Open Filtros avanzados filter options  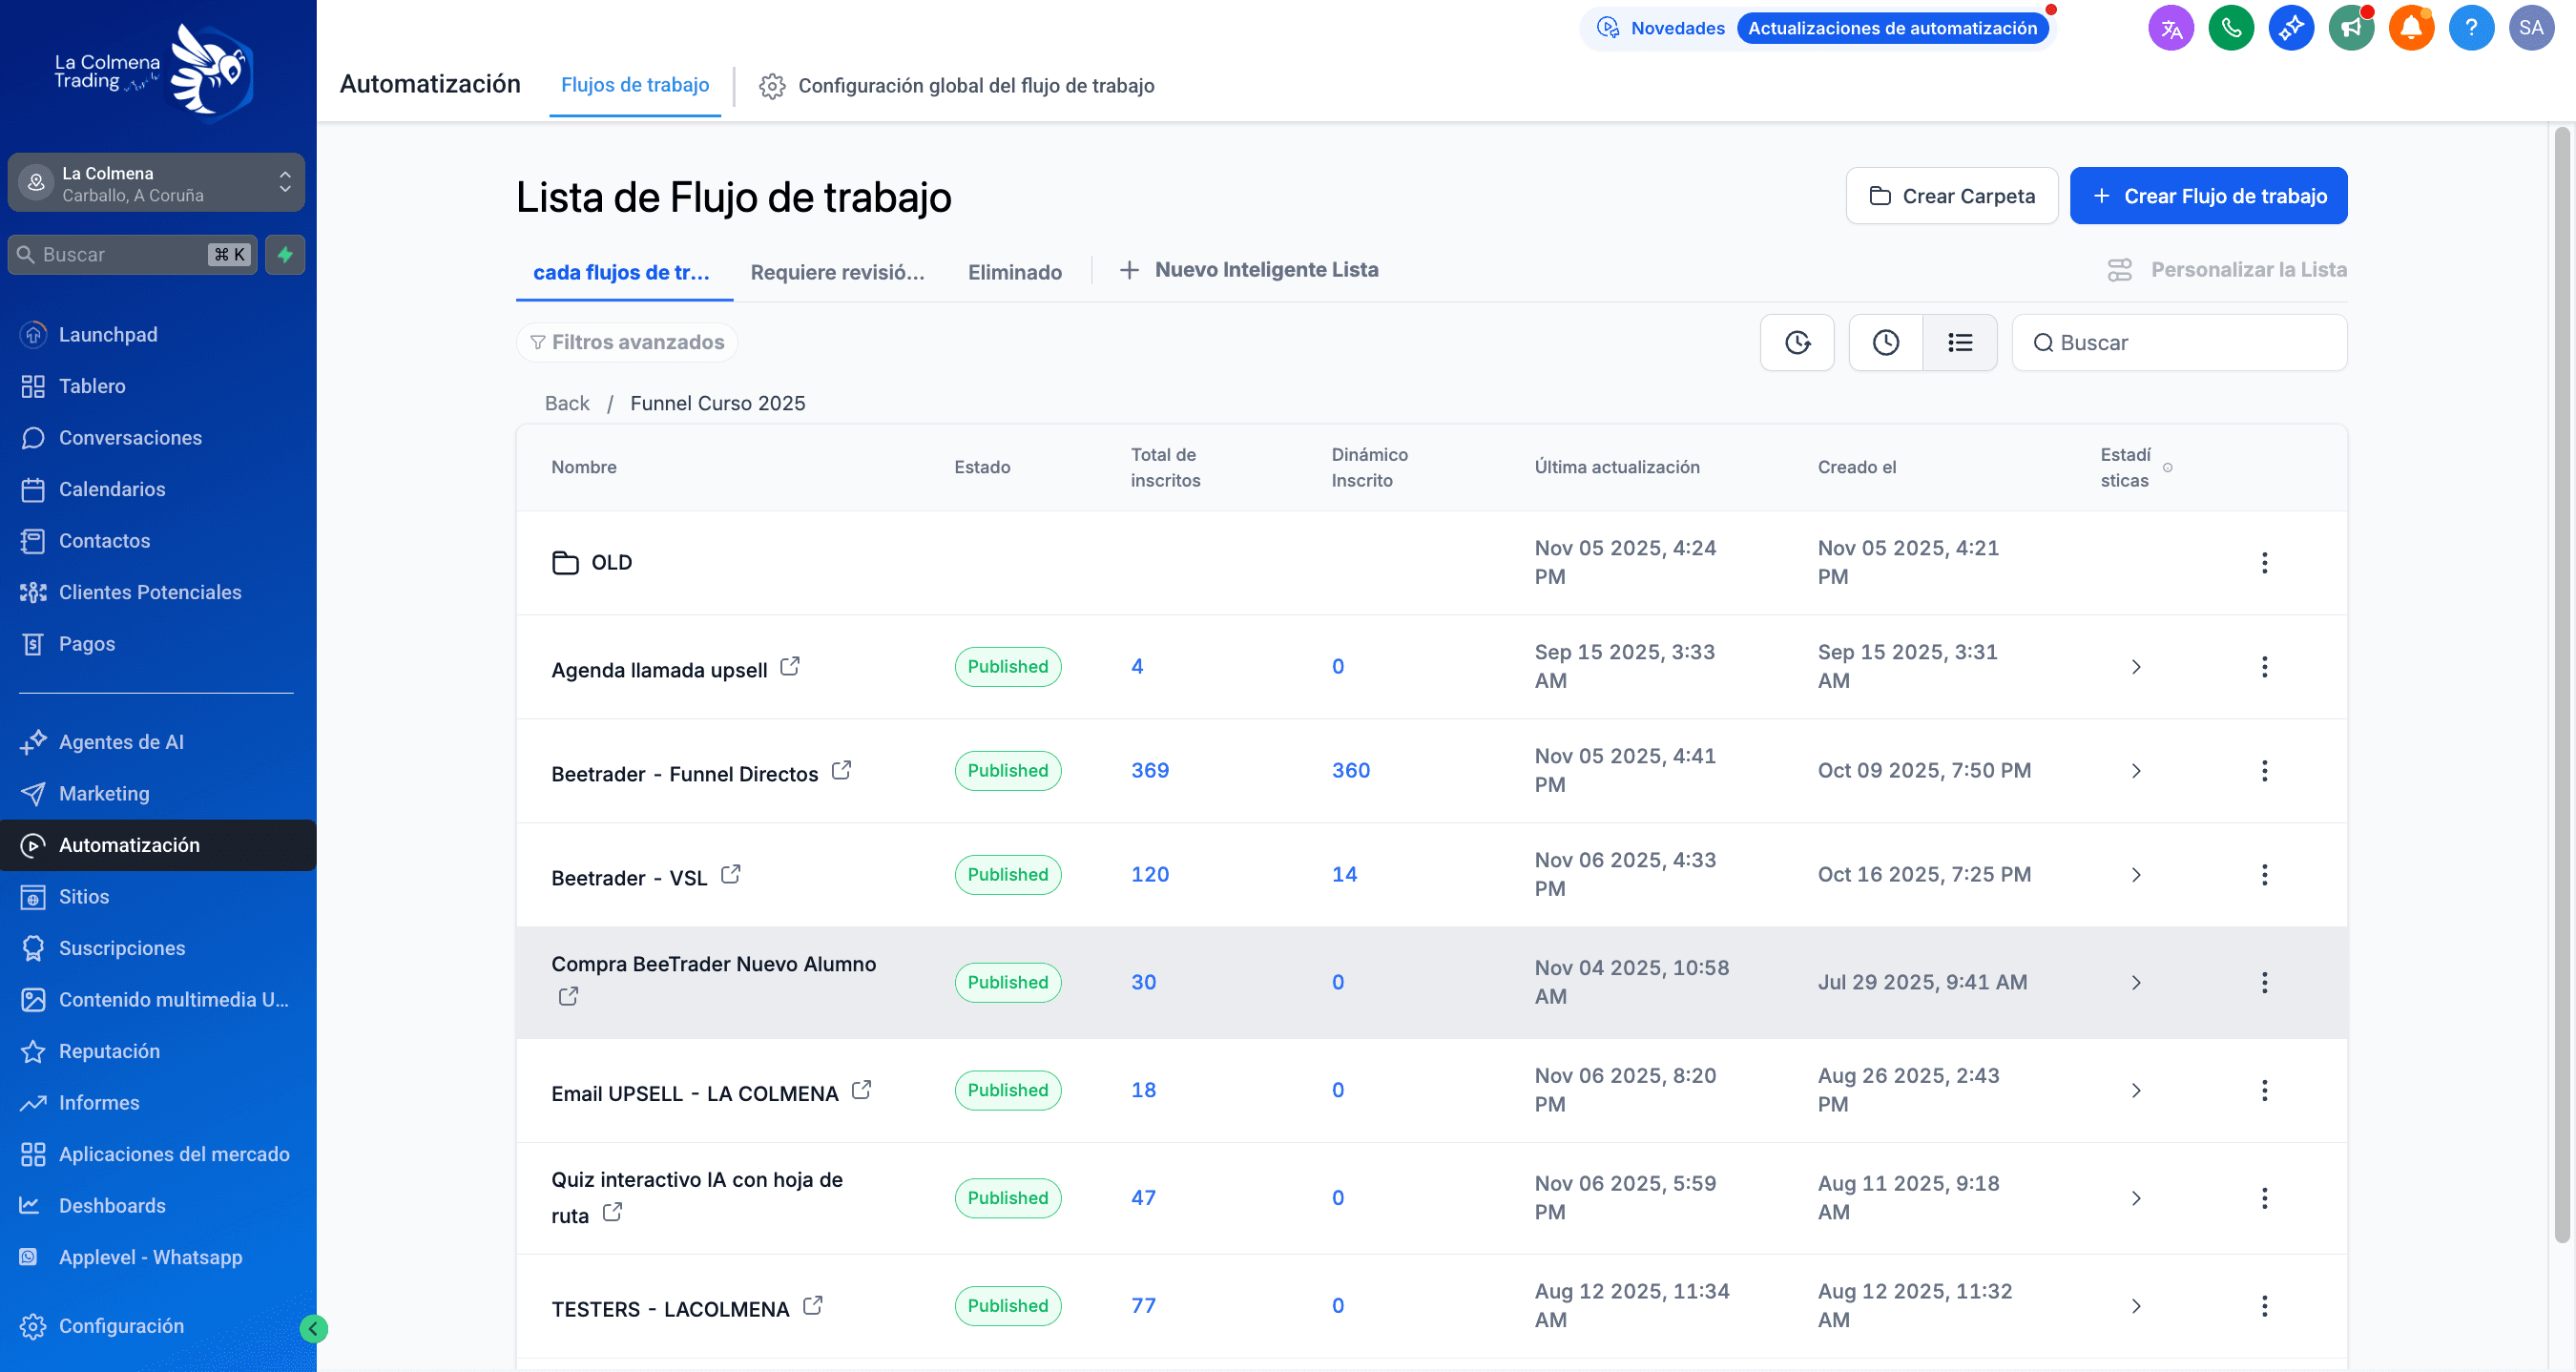(x=627, y=342)
